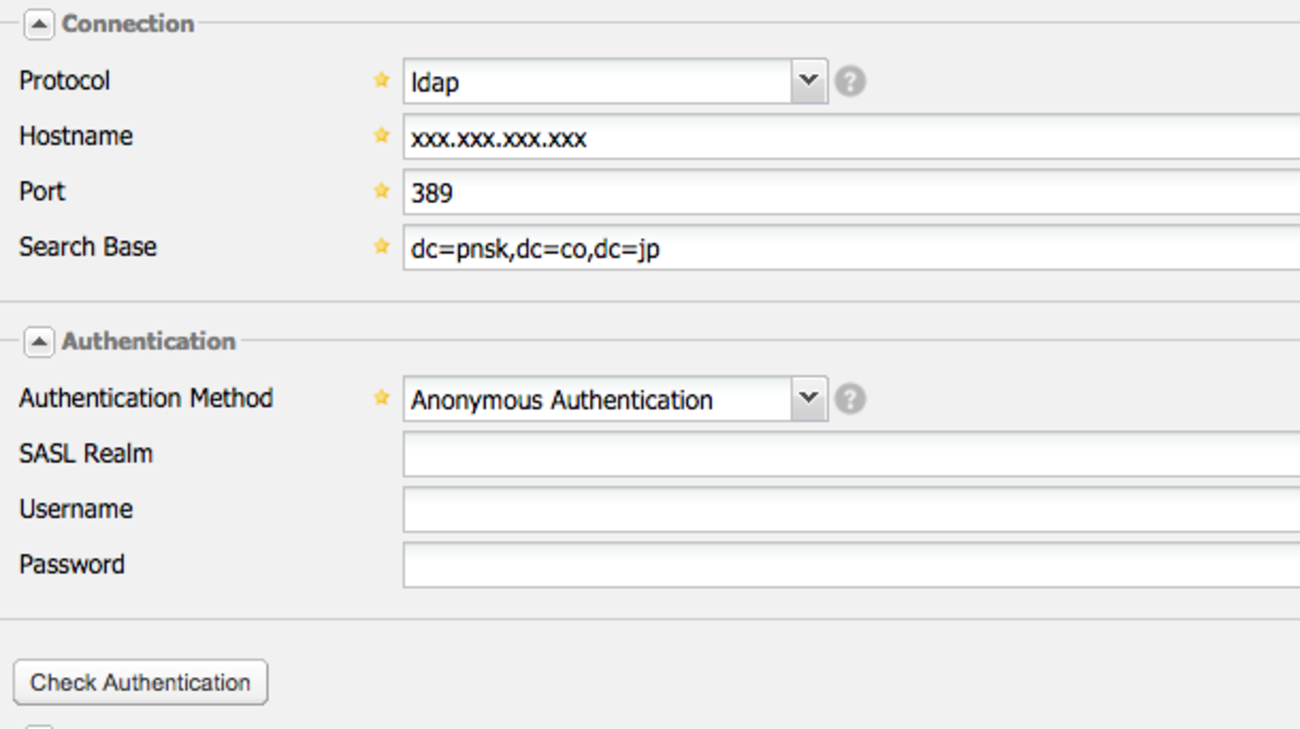Click the required star next to Hostname

[381, 135]
